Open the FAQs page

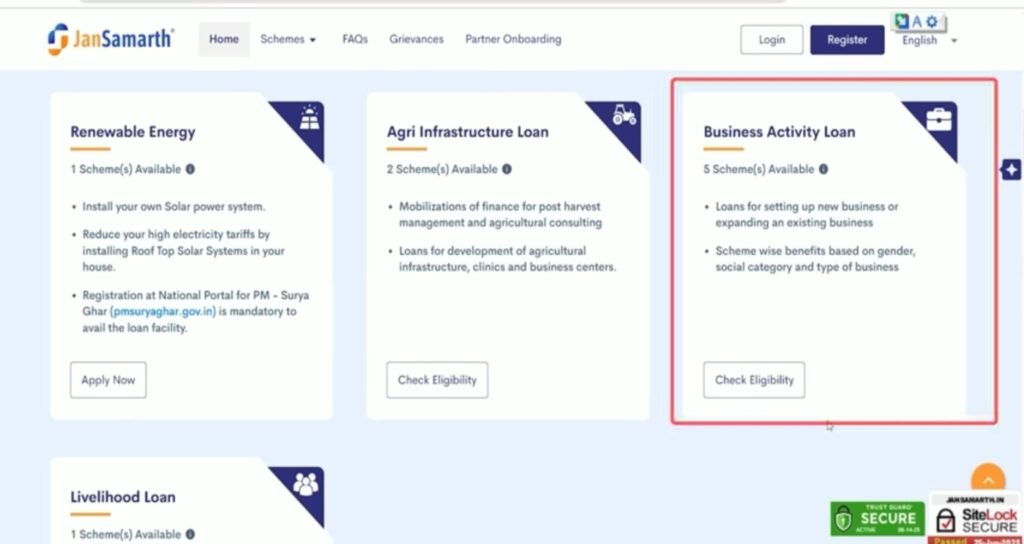pos(355,39)
